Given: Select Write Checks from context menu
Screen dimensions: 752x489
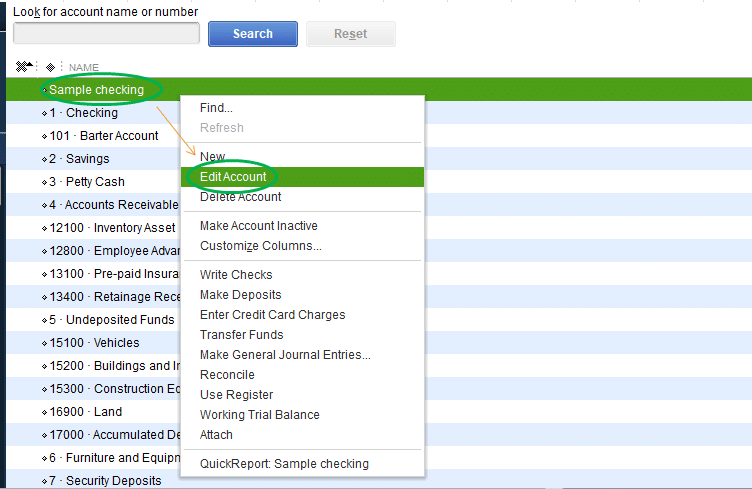Looking at the screenshot, I should click(x=236, y=275).
